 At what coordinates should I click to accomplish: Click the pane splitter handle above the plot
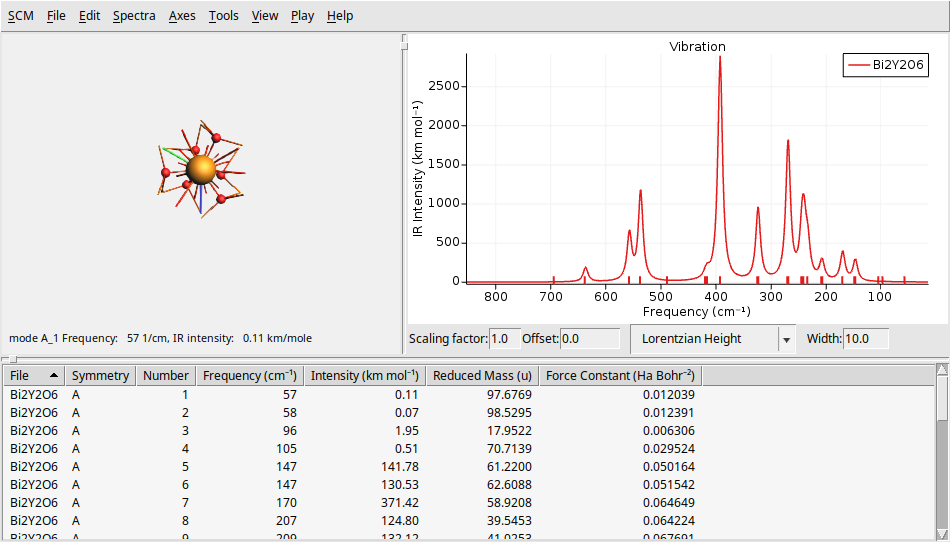[405, 41]
